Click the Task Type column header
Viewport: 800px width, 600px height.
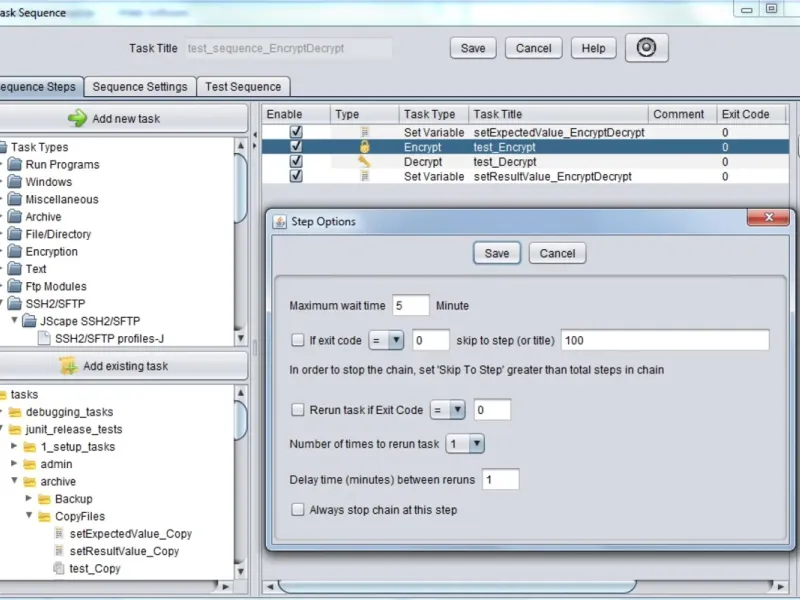433,114
